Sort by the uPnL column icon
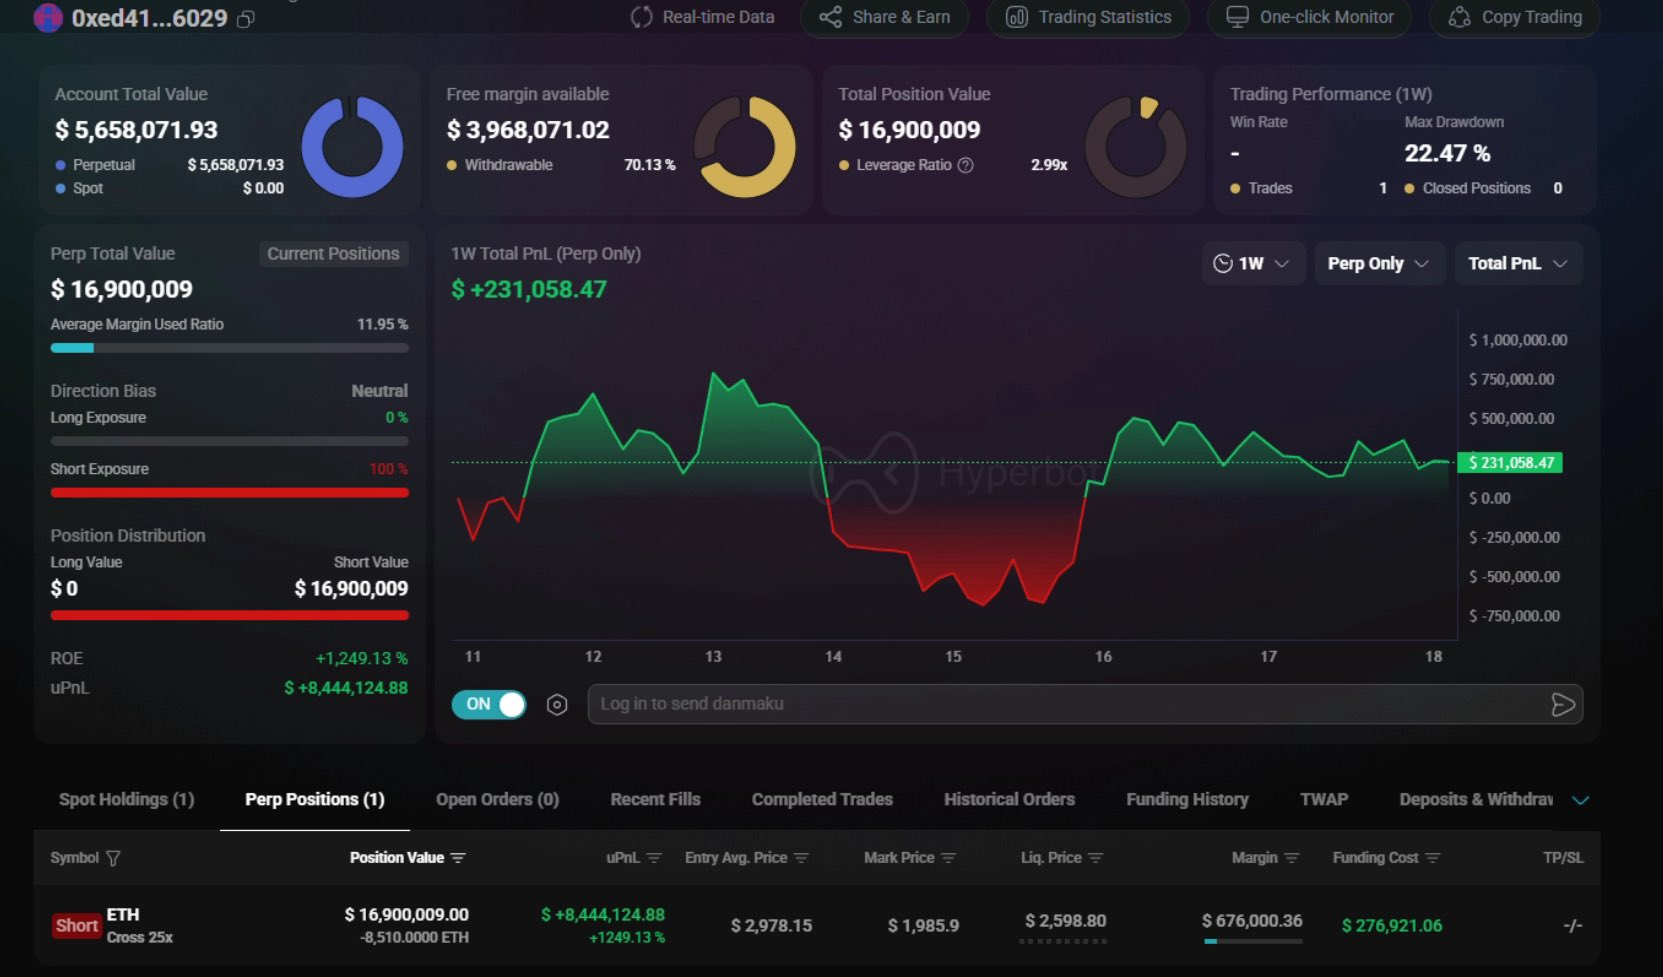 [654, 858]
